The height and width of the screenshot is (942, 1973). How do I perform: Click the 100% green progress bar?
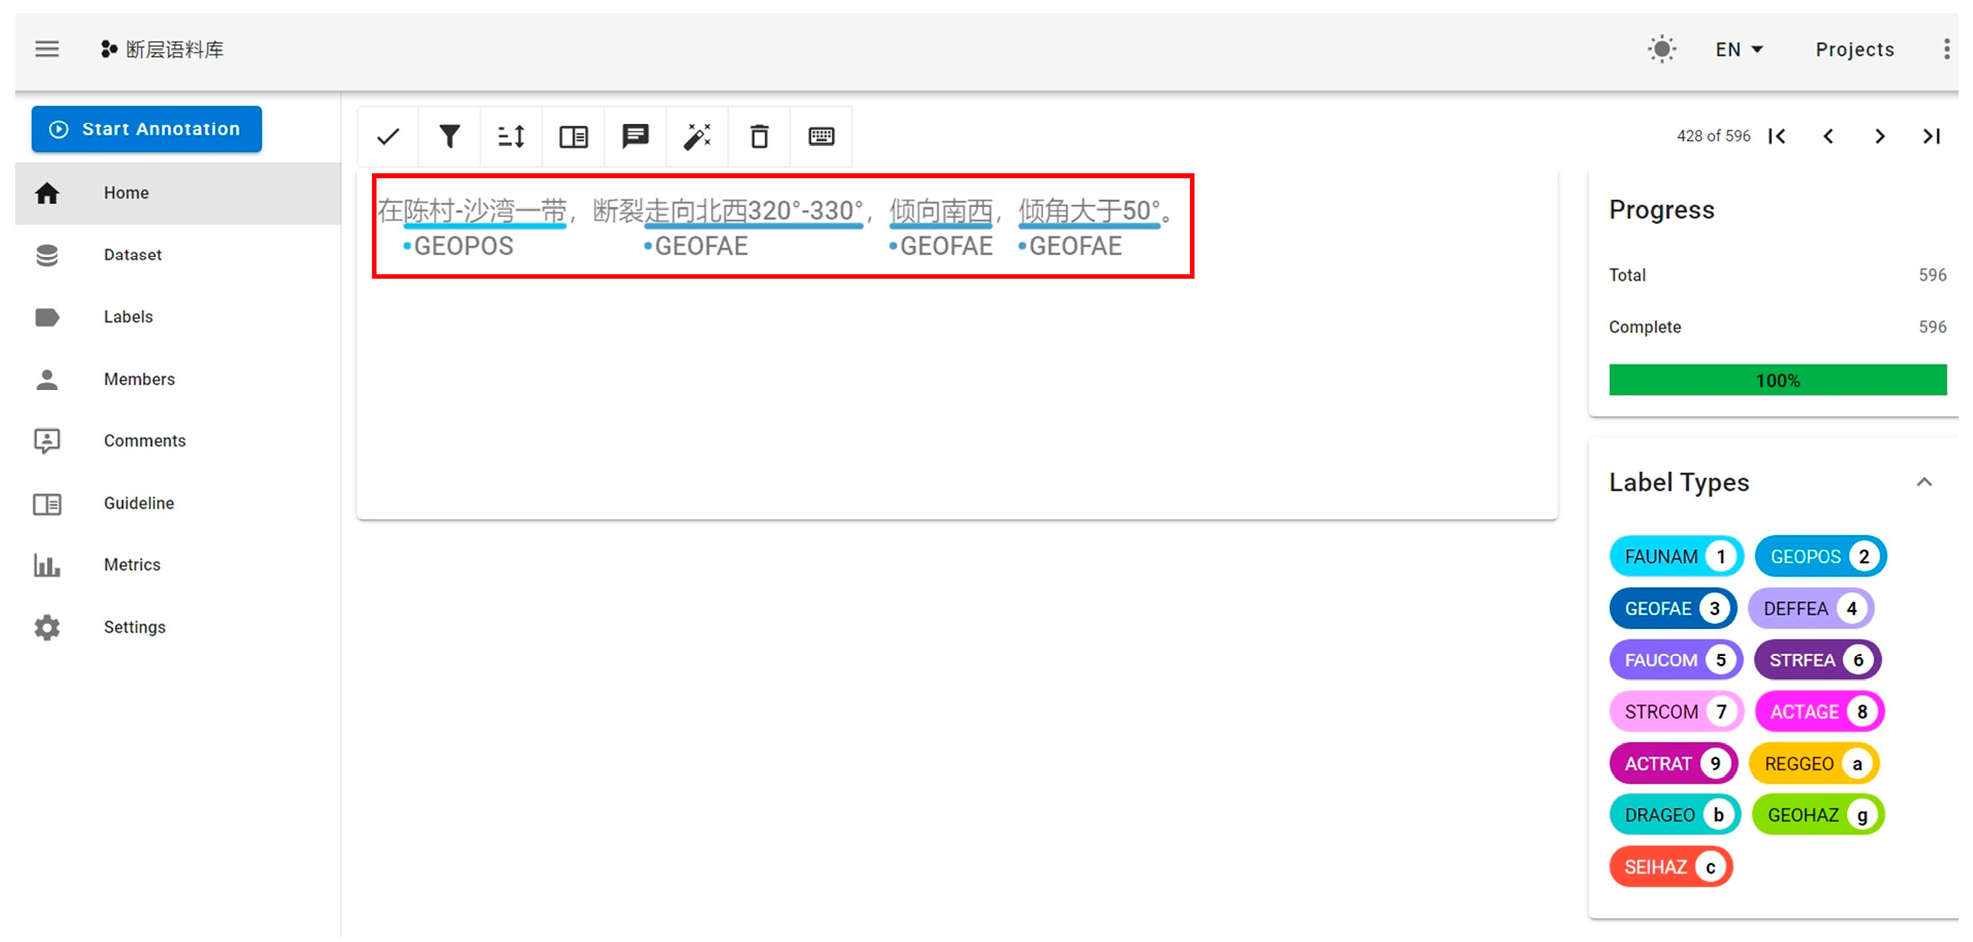click(1777, 380)
